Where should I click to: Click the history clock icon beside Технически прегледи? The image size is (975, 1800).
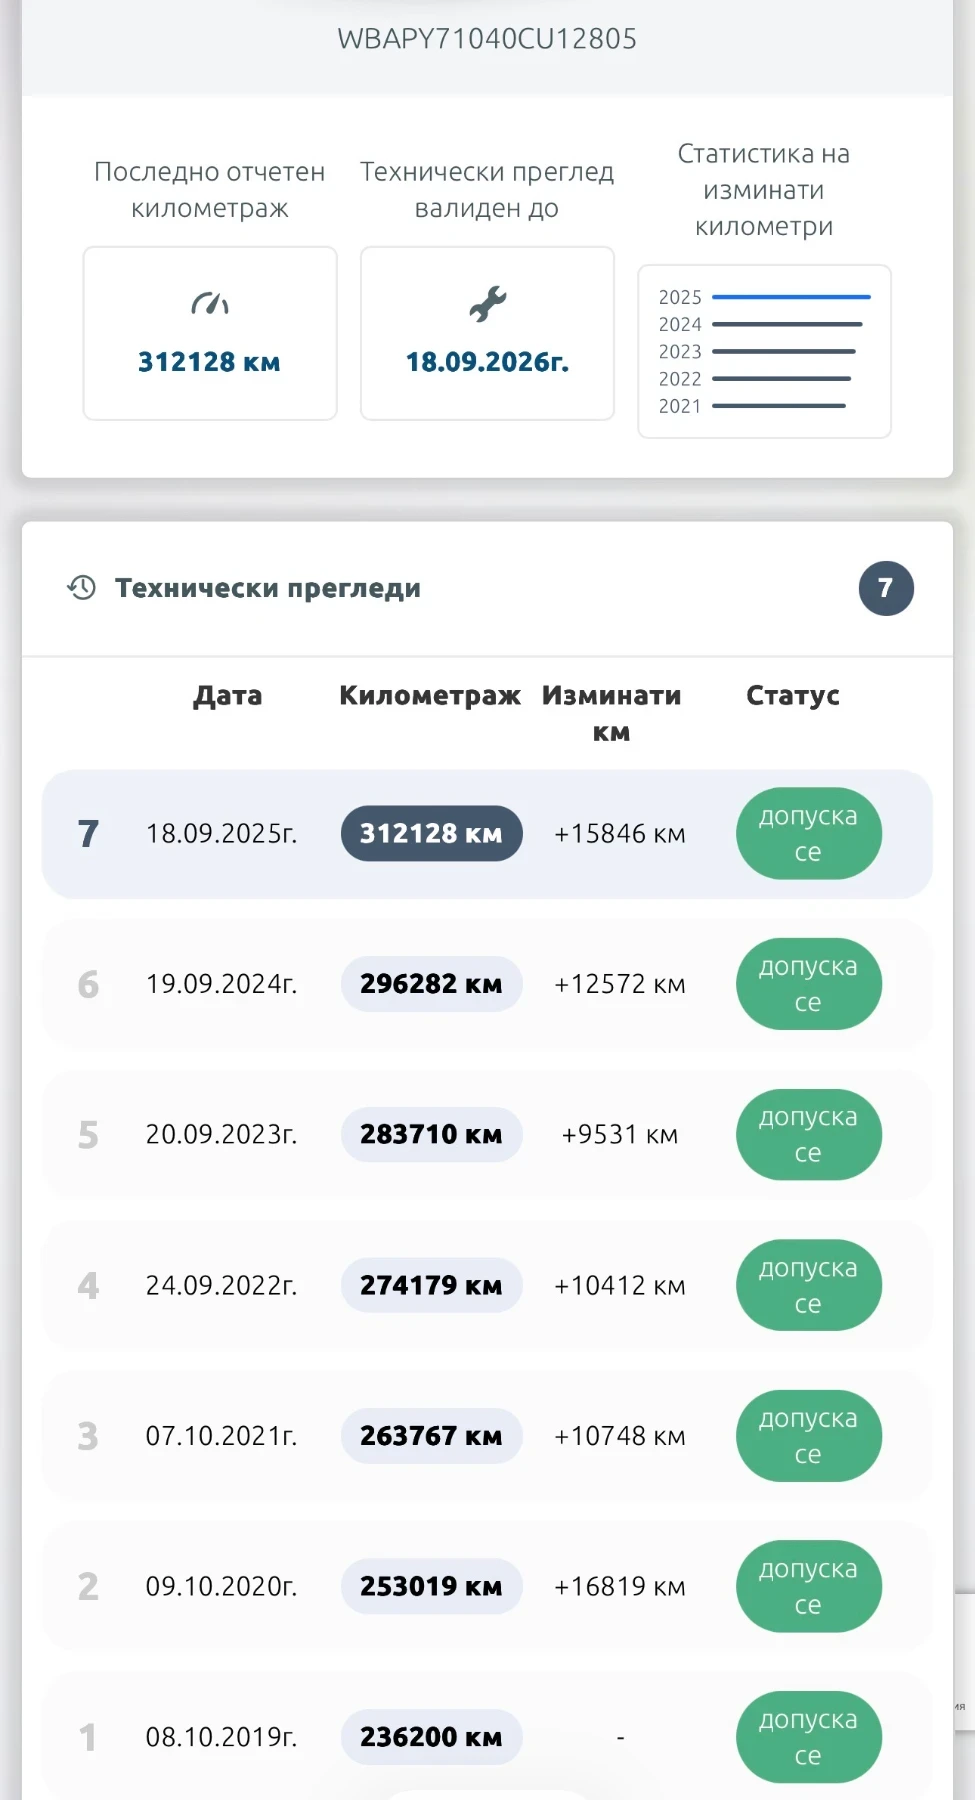(x=82, y=588)
